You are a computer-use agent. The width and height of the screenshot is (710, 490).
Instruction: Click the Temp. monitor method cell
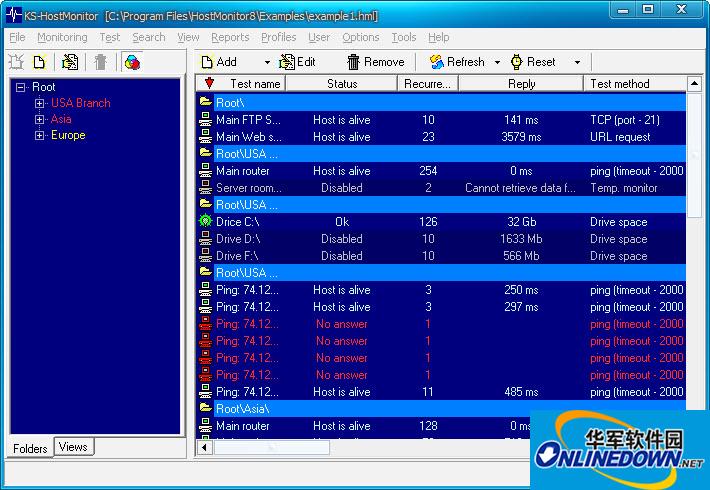click(624, 188)
